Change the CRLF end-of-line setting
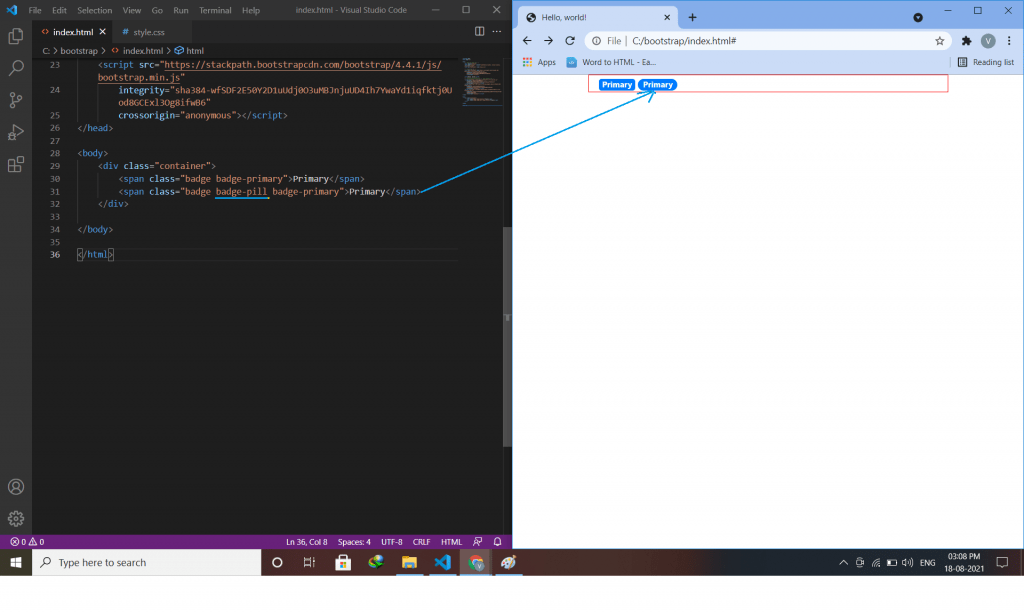The width and height of the screenshot is (1024, 612). coord(421,541)
